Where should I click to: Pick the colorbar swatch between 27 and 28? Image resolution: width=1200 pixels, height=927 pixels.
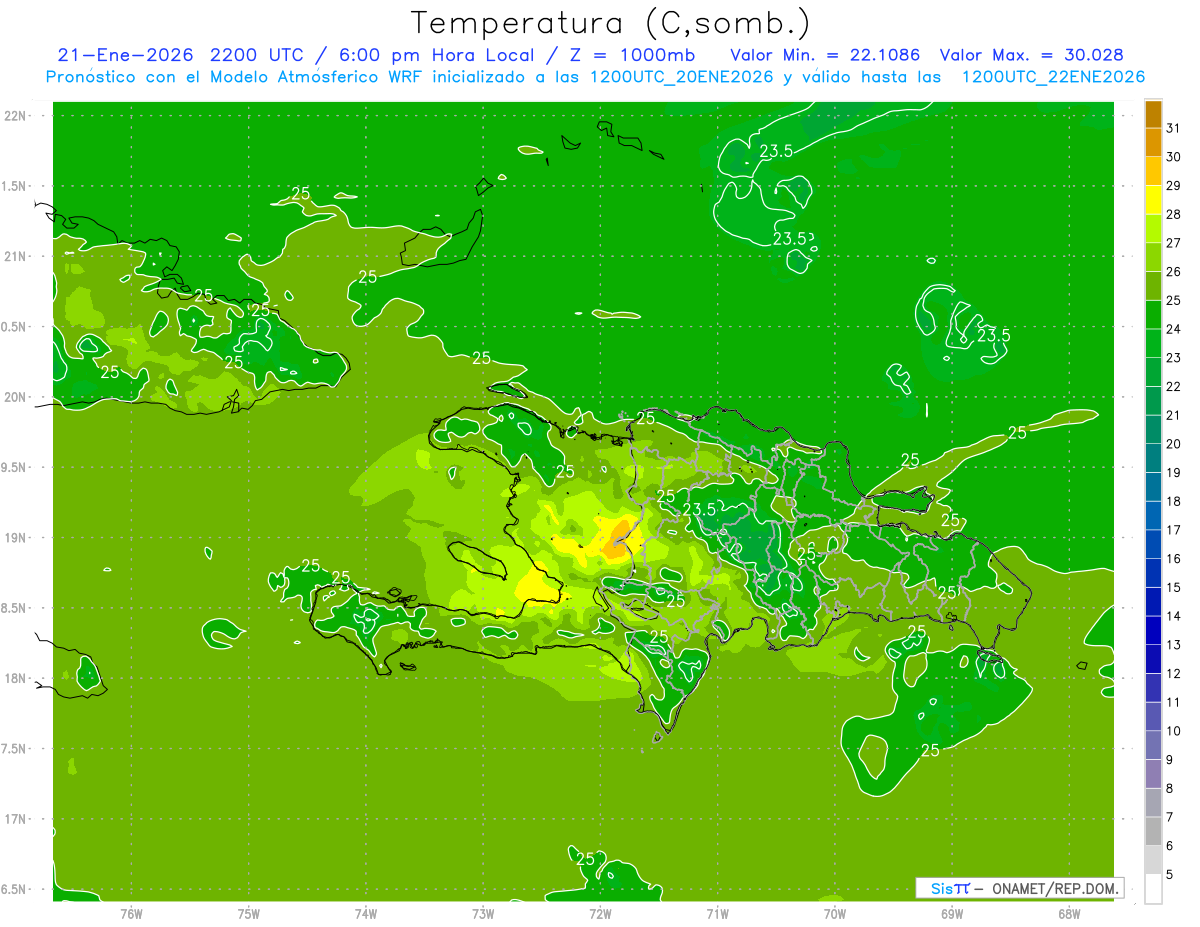(x=1153, y=228)
